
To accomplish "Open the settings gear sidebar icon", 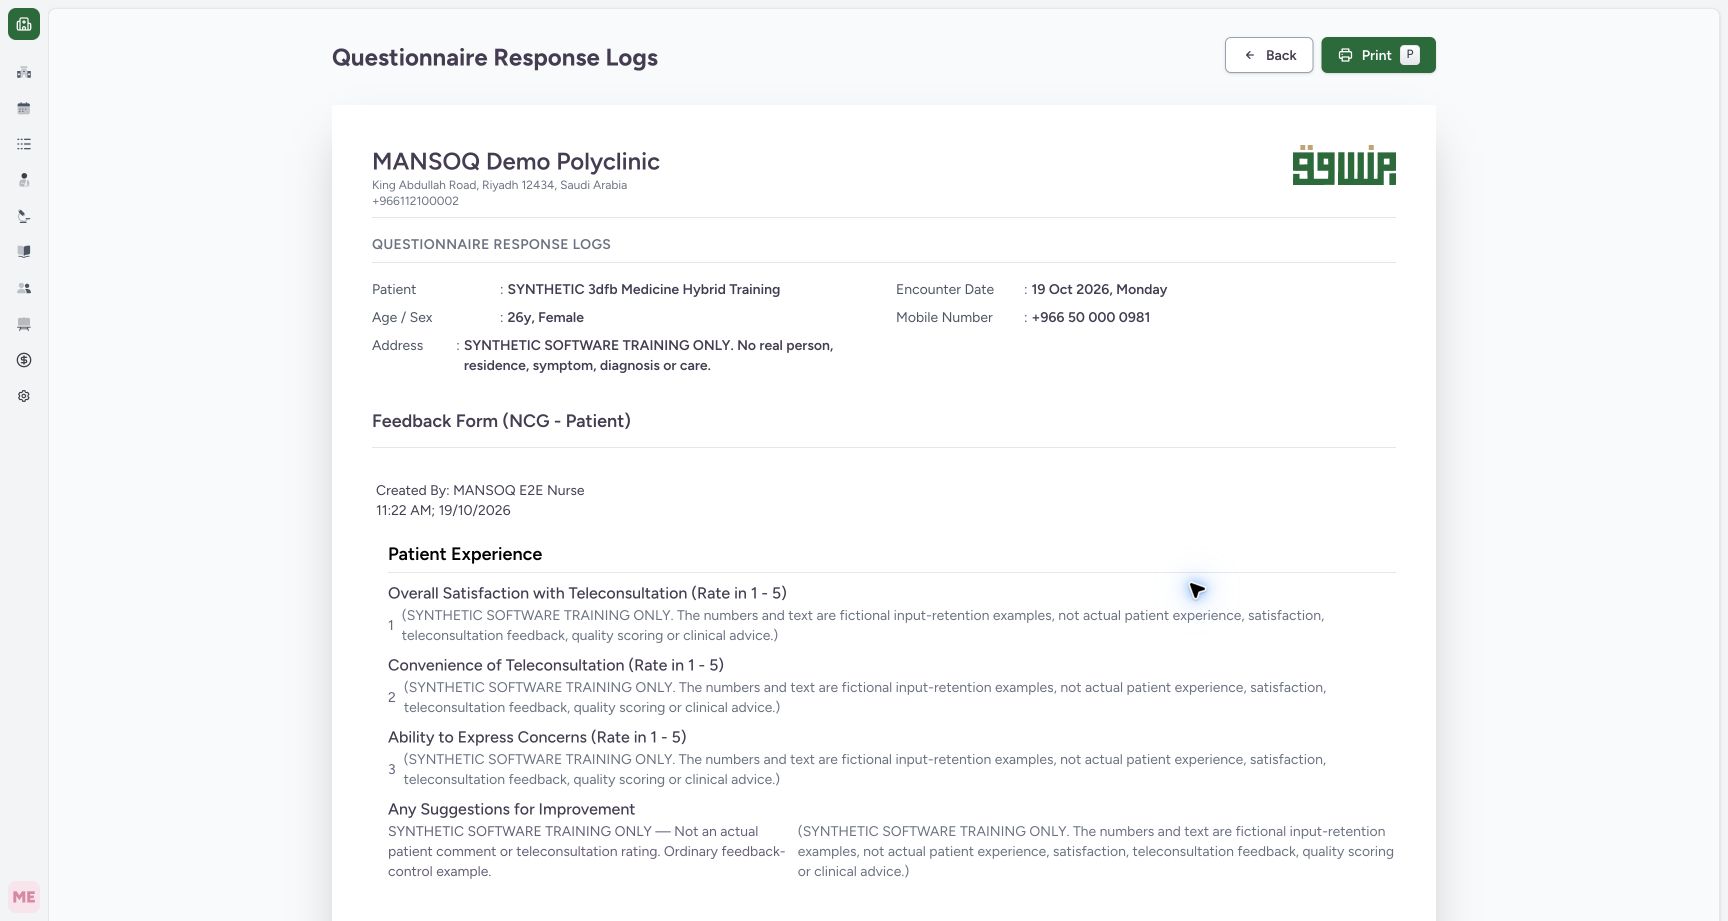I will pyautogui.click(x=24, y=396).
